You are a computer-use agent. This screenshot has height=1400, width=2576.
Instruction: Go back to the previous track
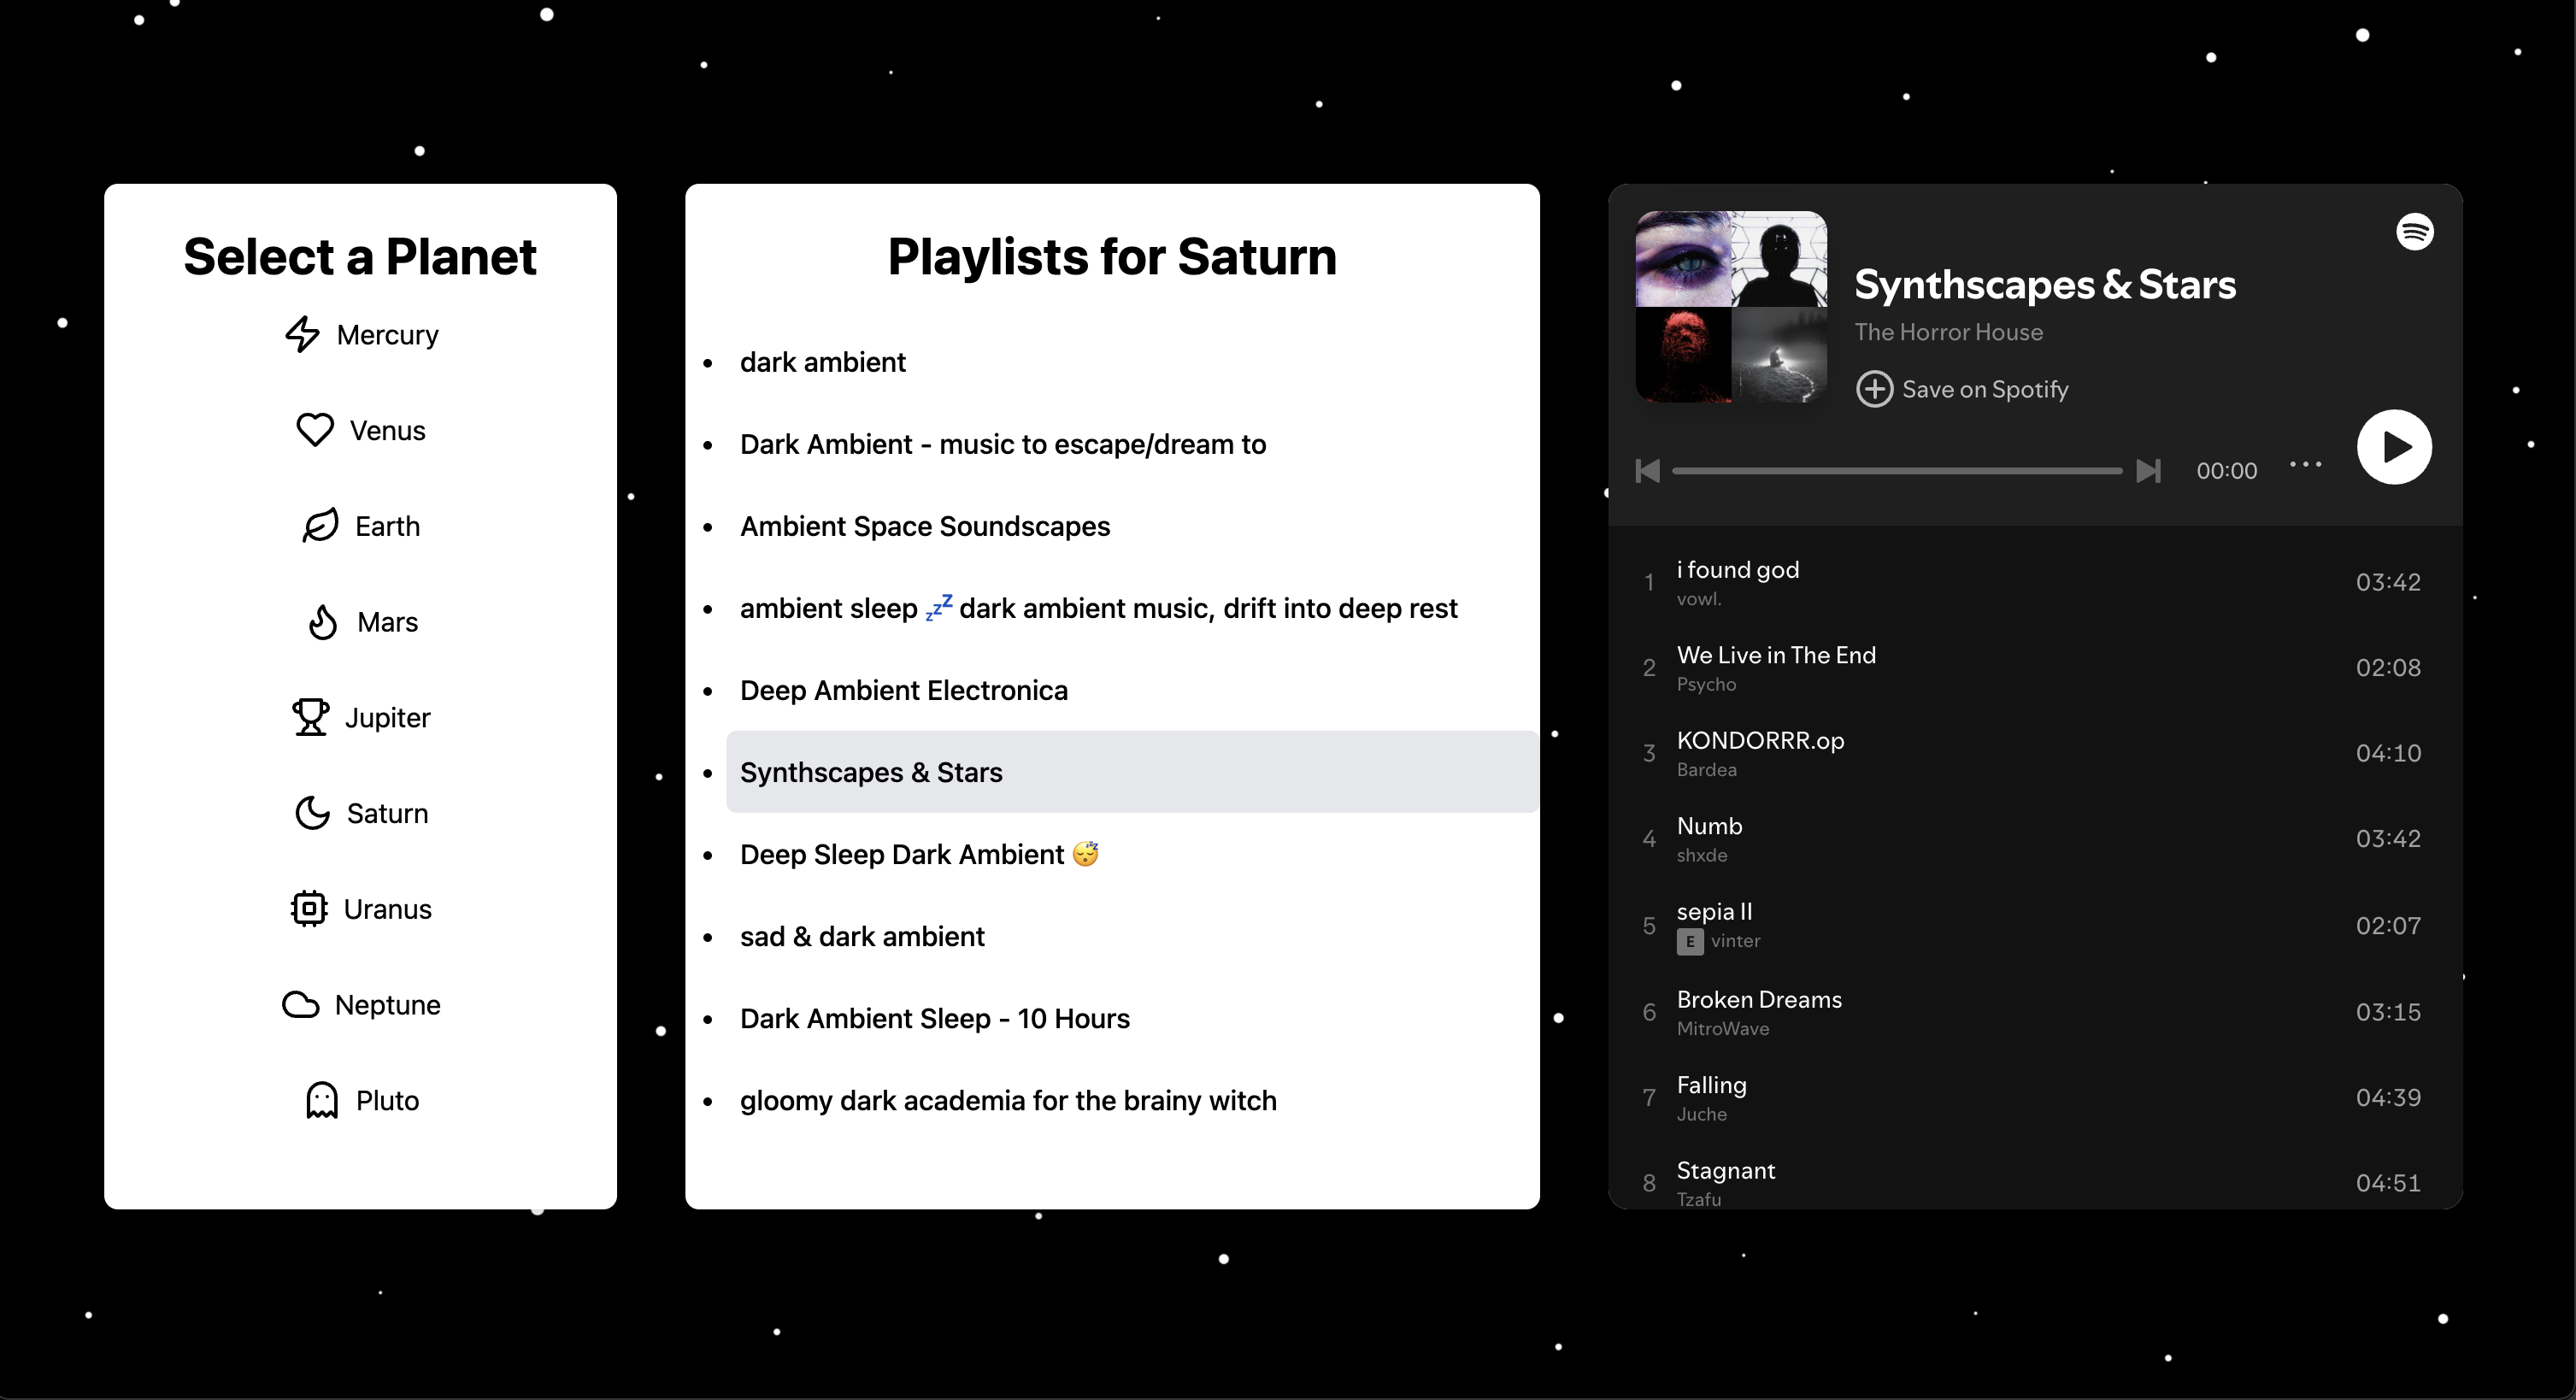[x=1647, y=471]
